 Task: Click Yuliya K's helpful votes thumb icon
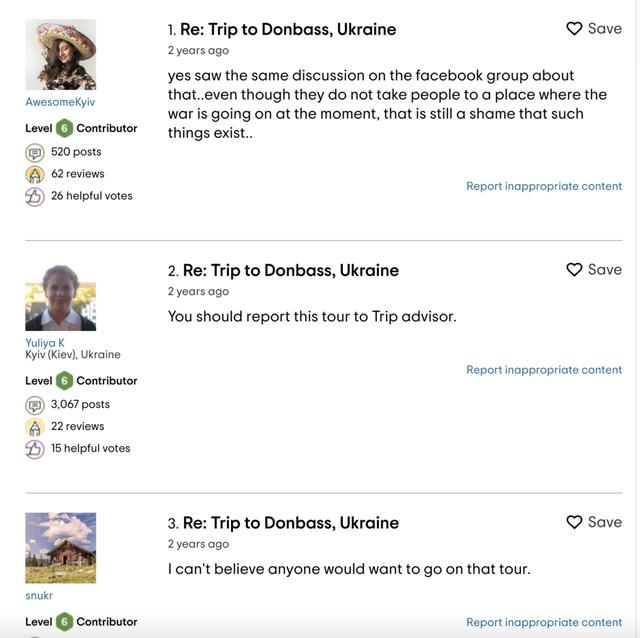pos(35,449)
